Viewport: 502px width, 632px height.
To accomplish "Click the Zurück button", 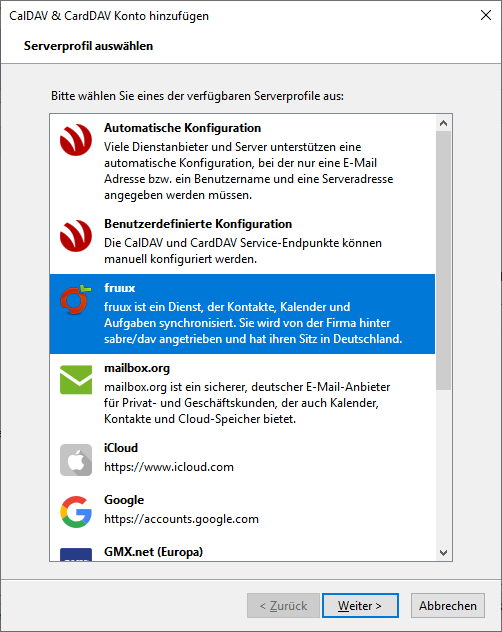I will click(283, 605).
